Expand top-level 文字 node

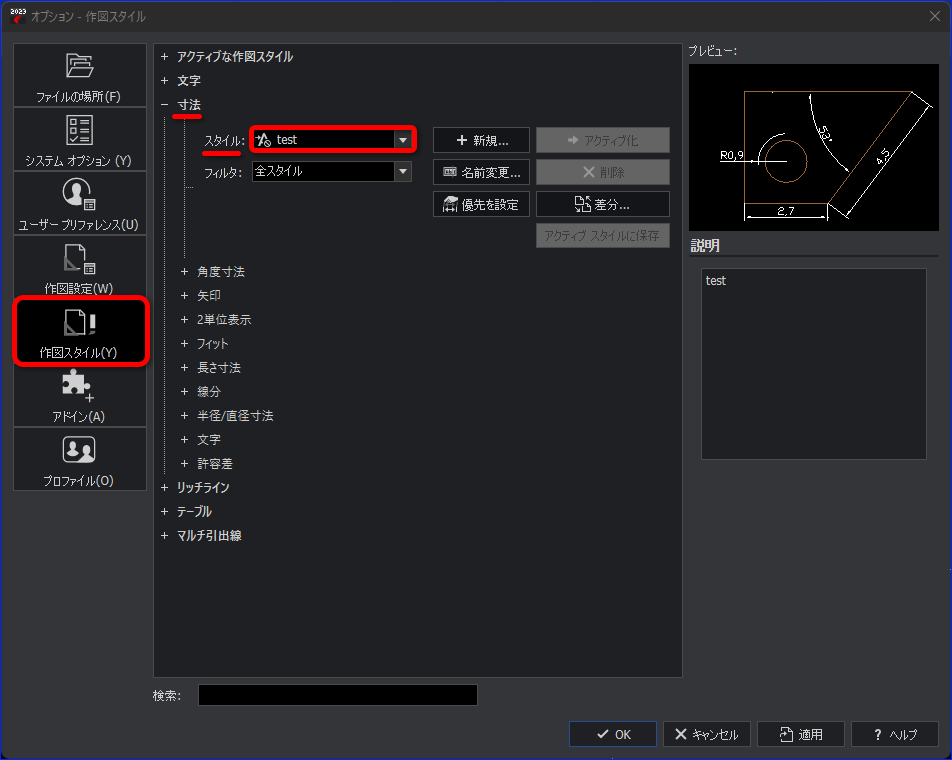point(165,81)
